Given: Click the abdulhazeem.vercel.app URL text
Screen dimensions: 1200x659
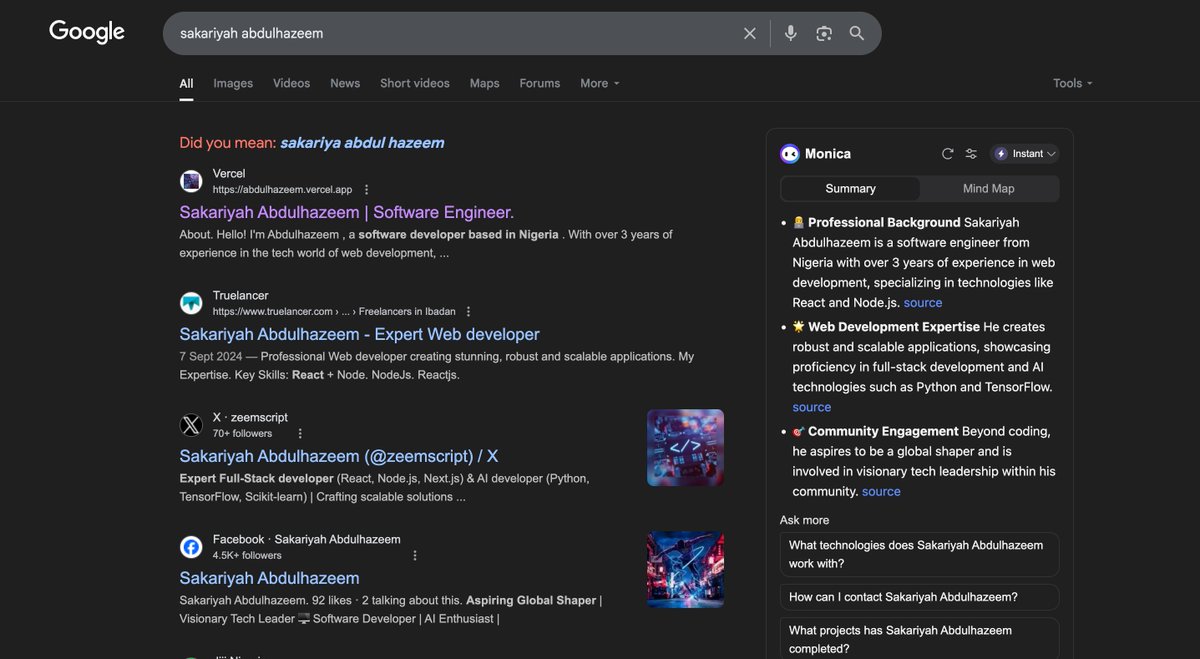Looking at the screenshot, I should click(283, 190).
